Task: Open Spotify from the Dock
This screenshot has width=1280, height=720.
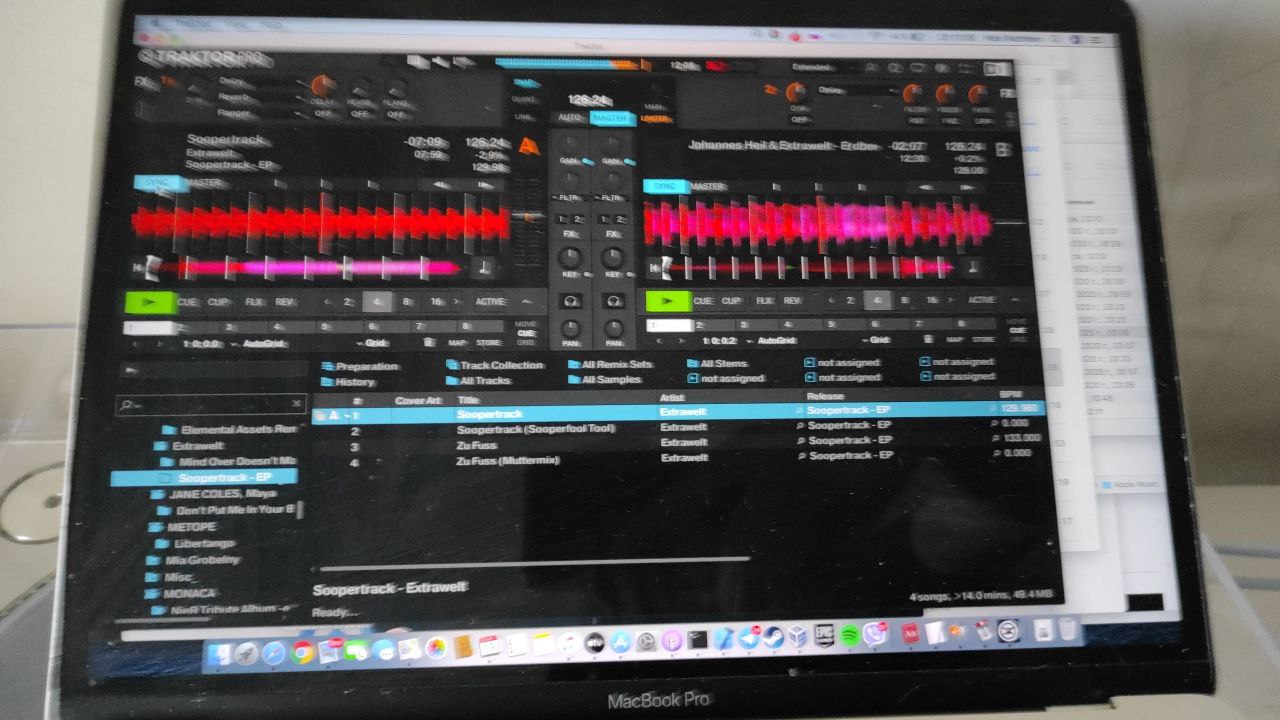Action: 850,635
